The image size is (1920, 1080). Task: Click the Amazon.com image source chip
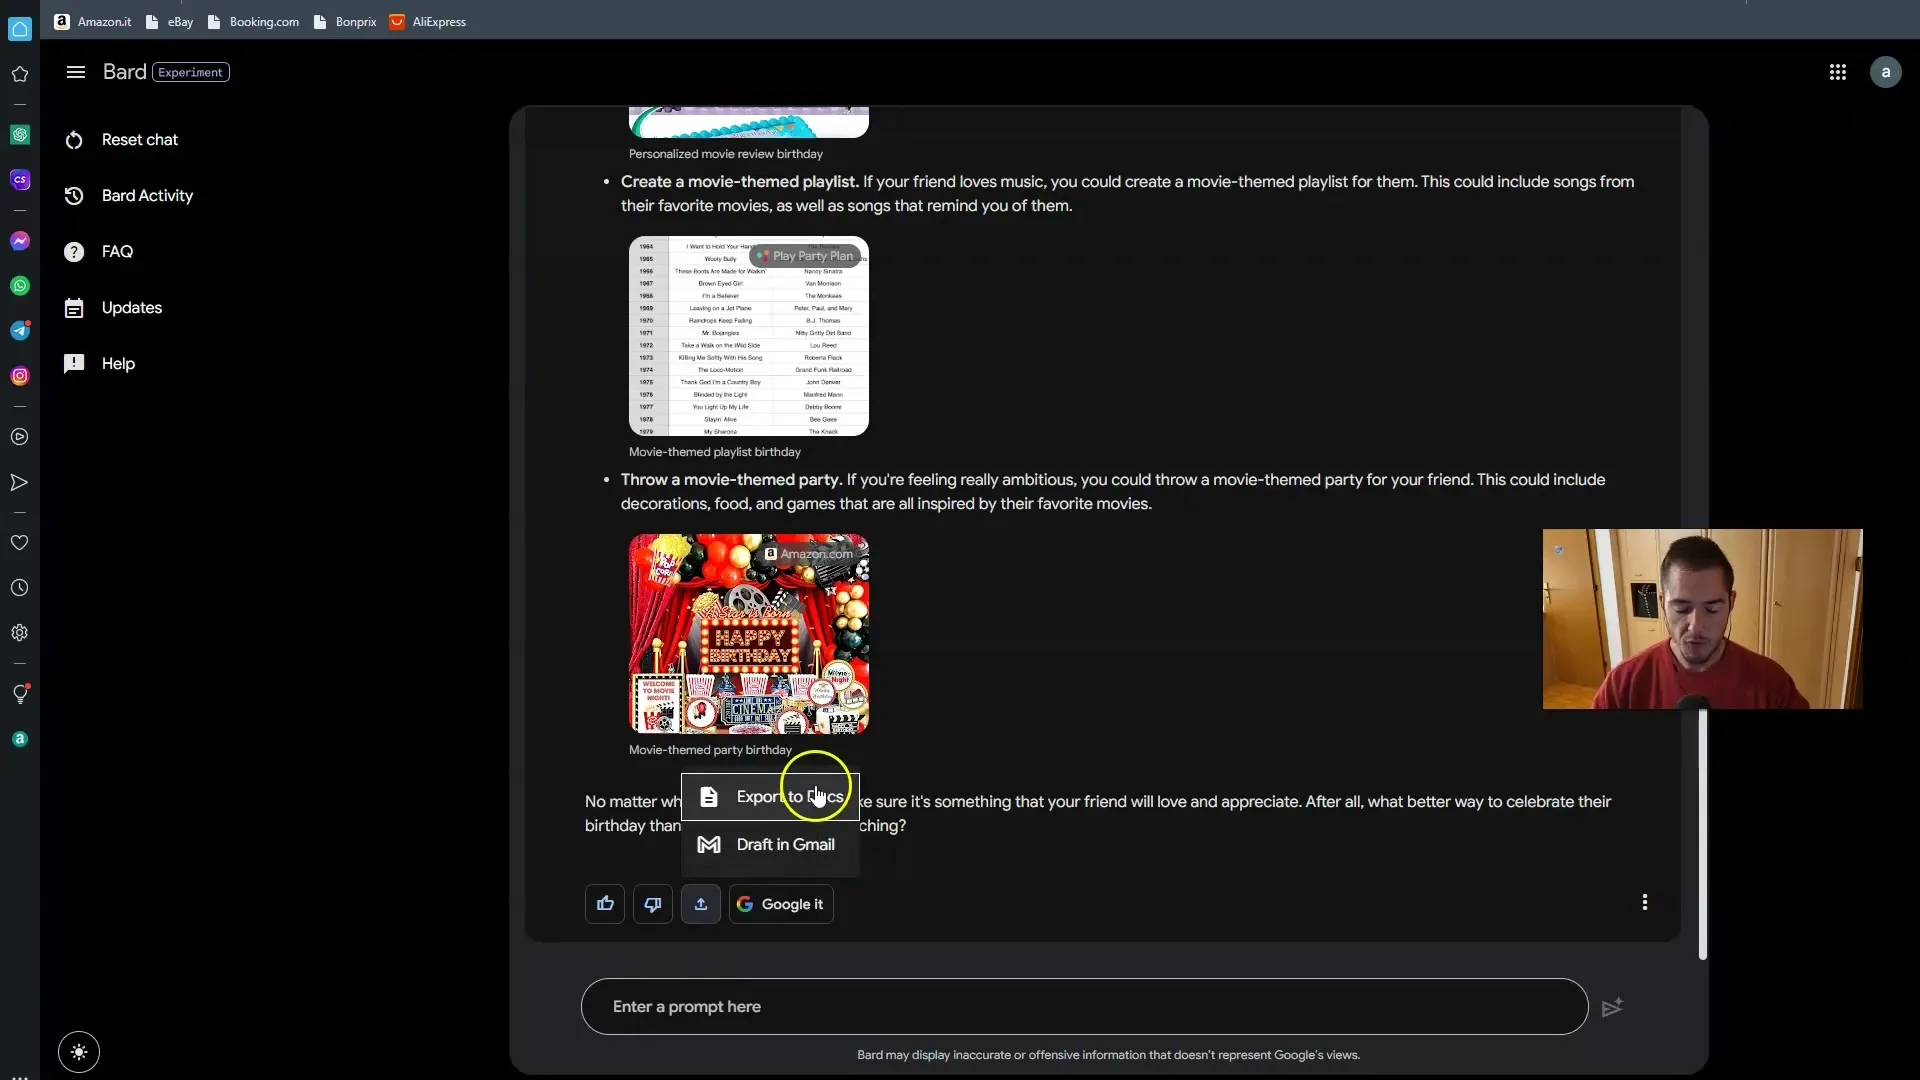tap(809, 554)
